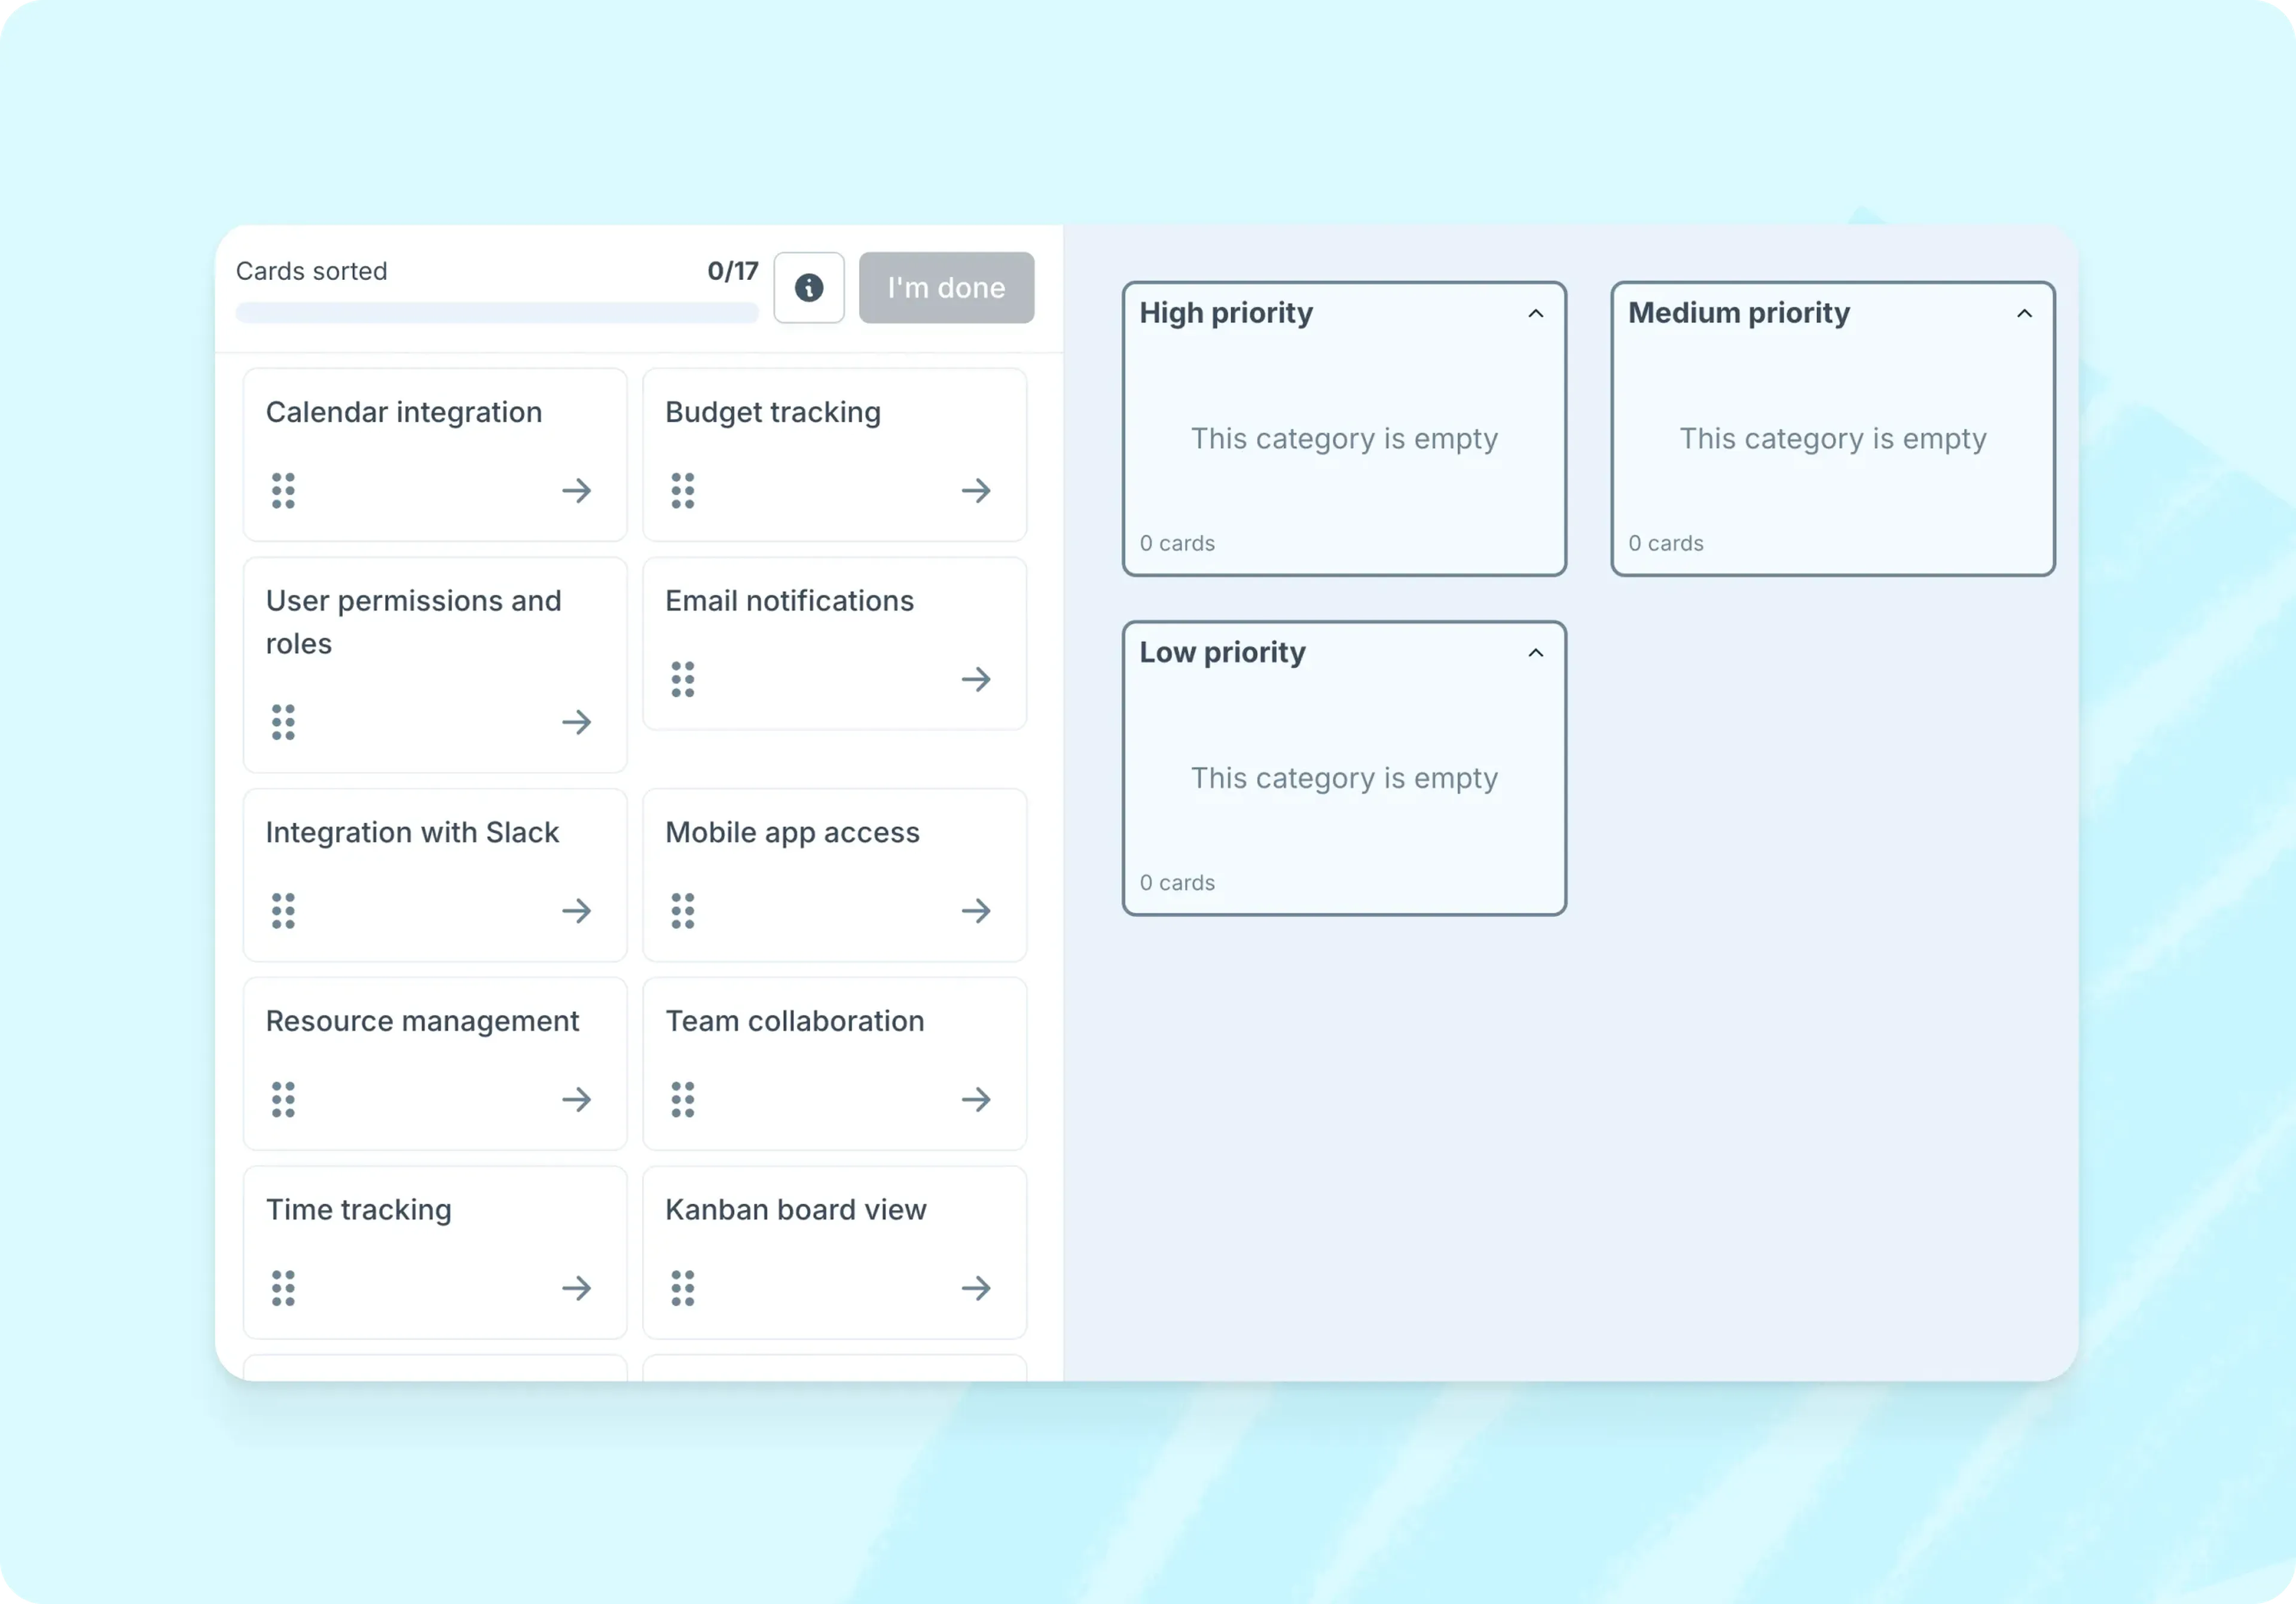2296x1604 pixels.
Task: Collapse the Low priority category
Action: 1535,653
